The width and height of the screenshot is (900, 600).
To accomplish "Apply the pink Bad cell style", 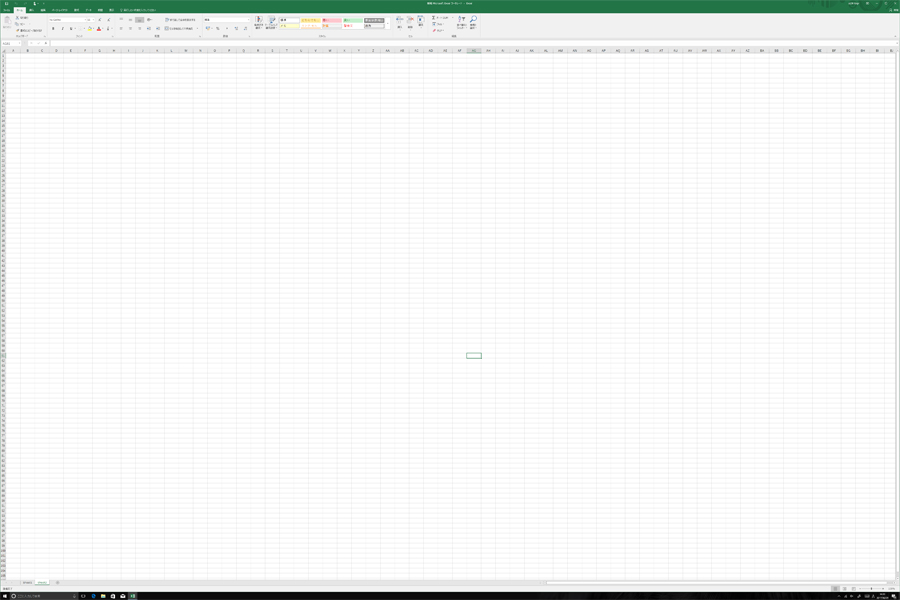I will pyautogui.click(x=332, y=20).
